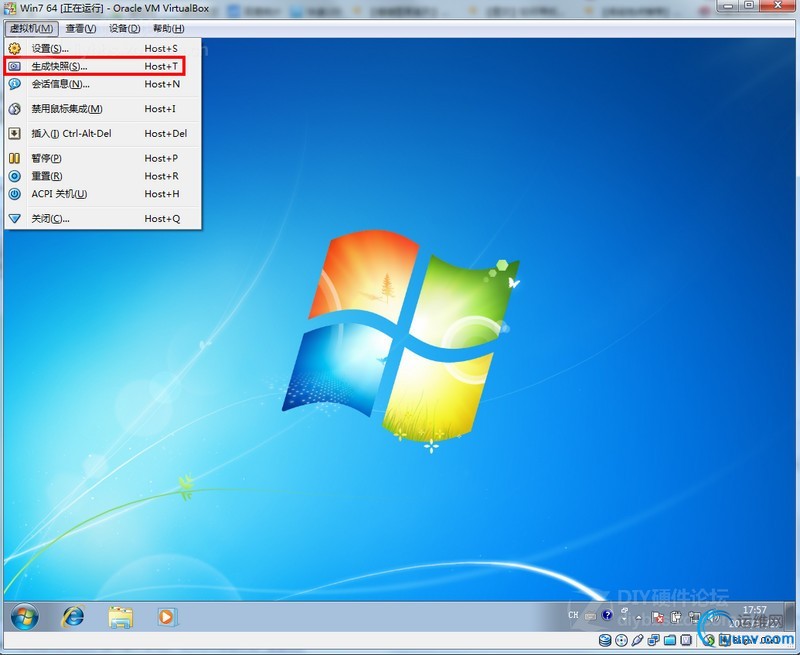Open language bar options small arrow

[x=624, y=619]
